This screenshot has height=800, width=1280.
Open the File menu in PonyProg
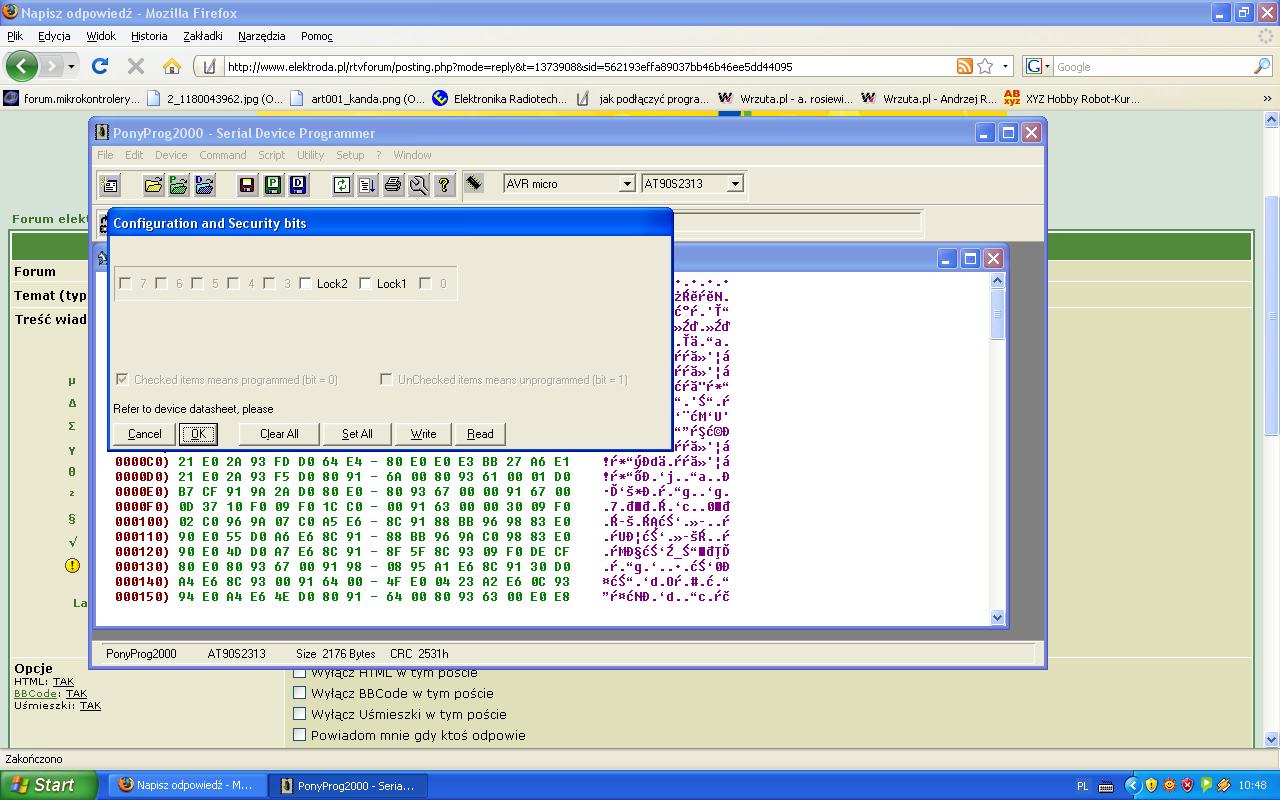pyautogui.click(x=105, y=155)
